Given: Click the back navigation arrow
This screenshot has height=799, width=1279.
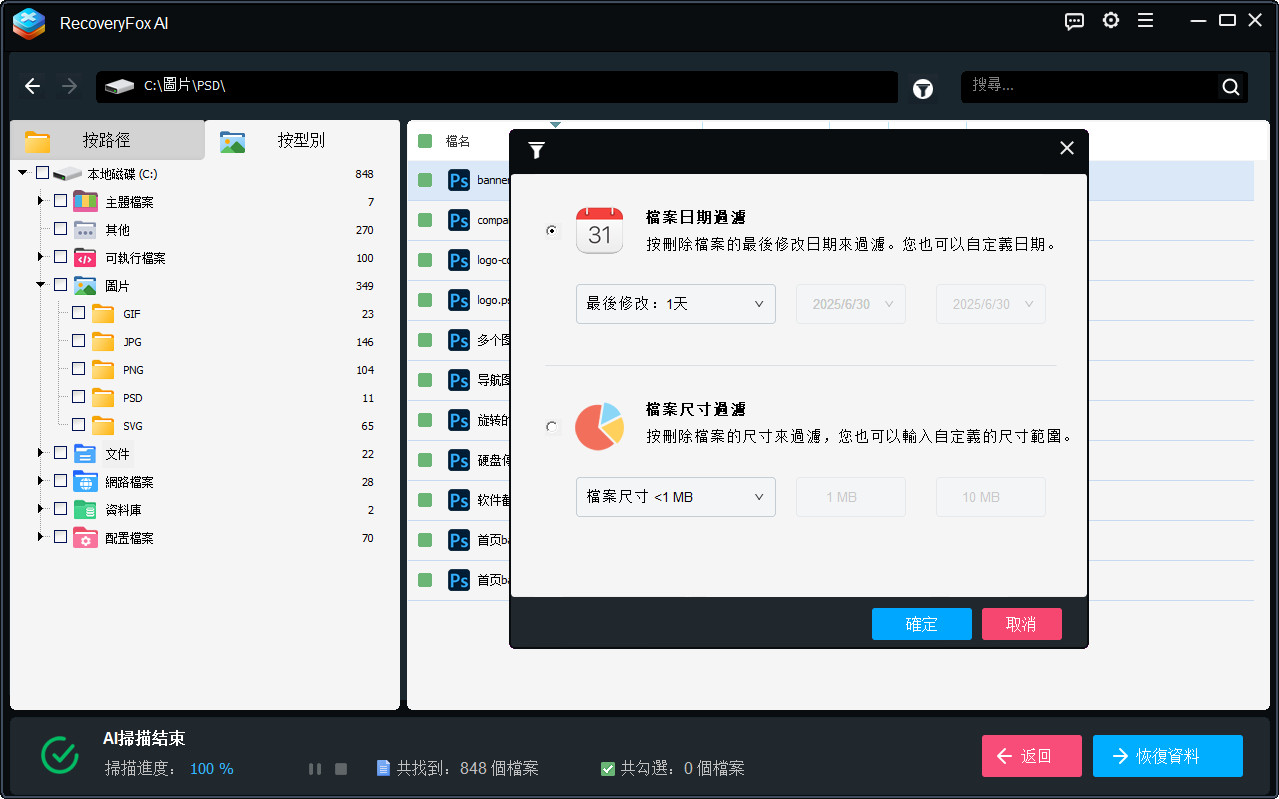Looking at the screenshot, I should [x=32, y=86].
